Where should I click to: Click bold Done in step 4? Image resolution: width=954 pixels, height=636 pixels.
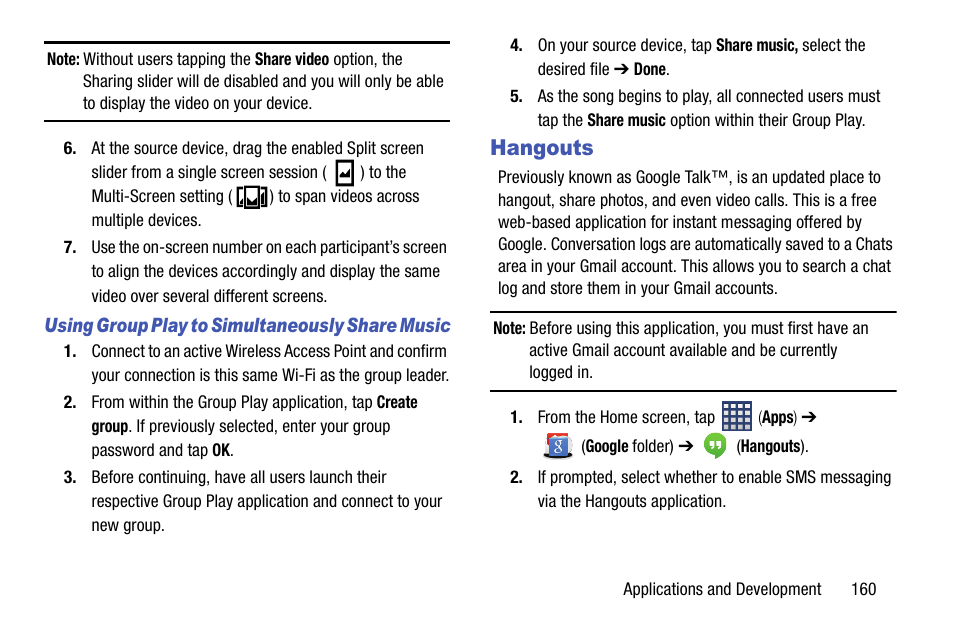[x=650, y=69]
